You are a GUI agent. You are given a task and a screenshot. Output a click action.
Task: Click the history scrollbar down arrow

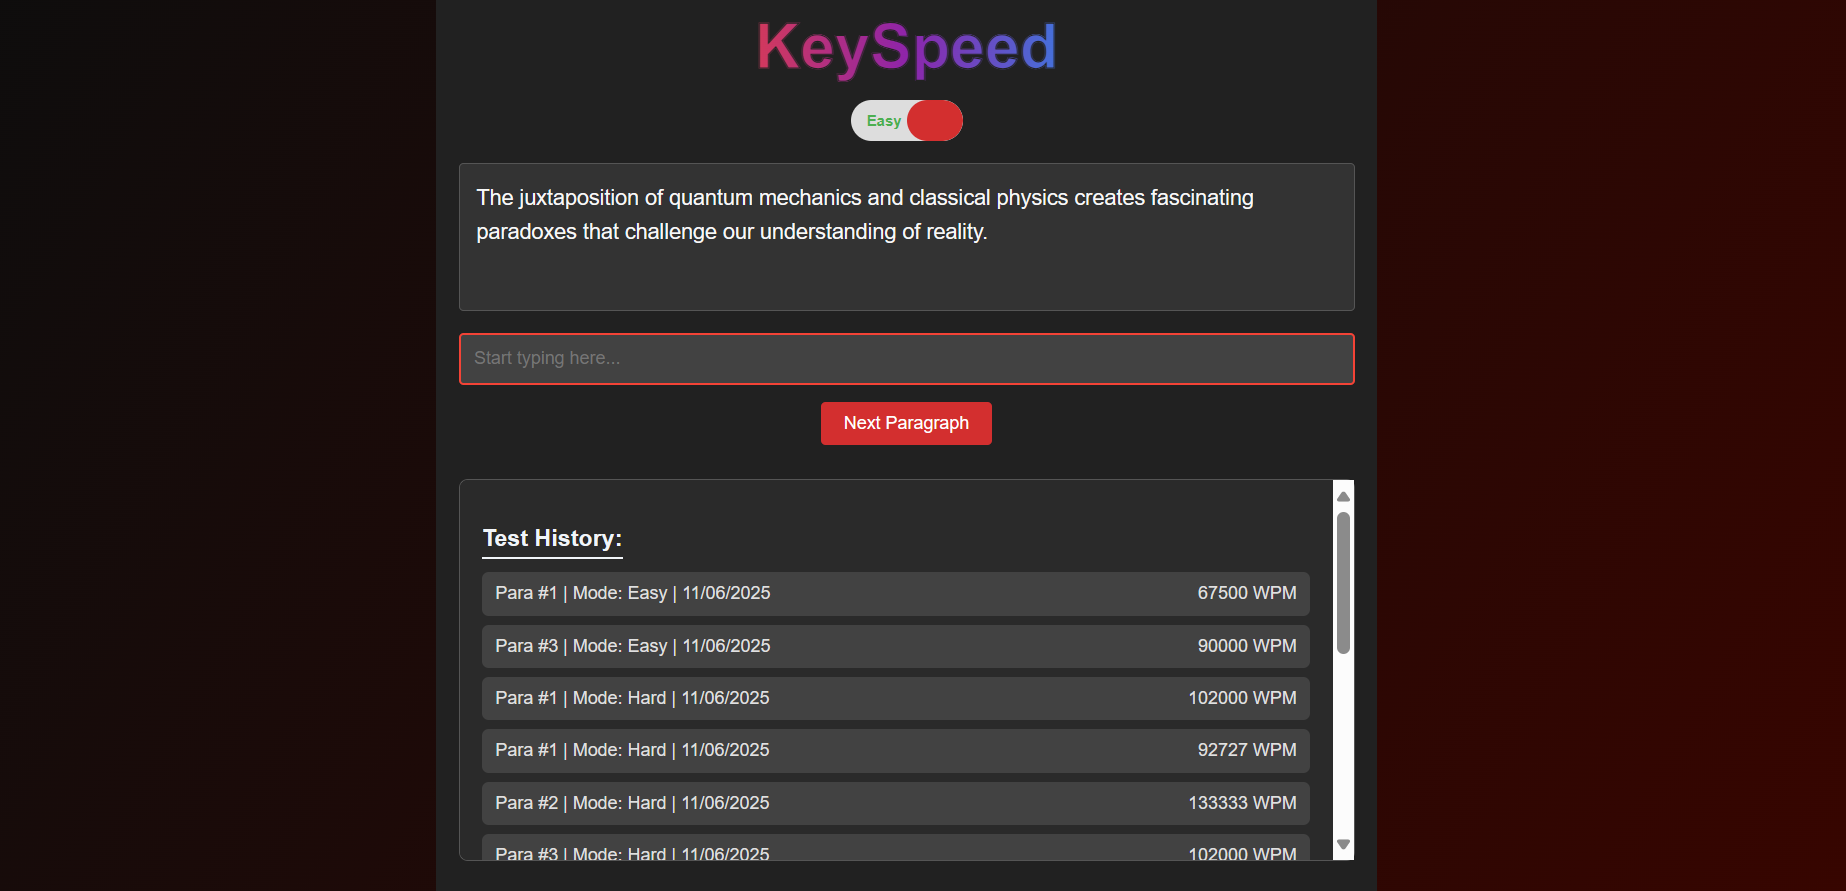[x=1344, y=845]
